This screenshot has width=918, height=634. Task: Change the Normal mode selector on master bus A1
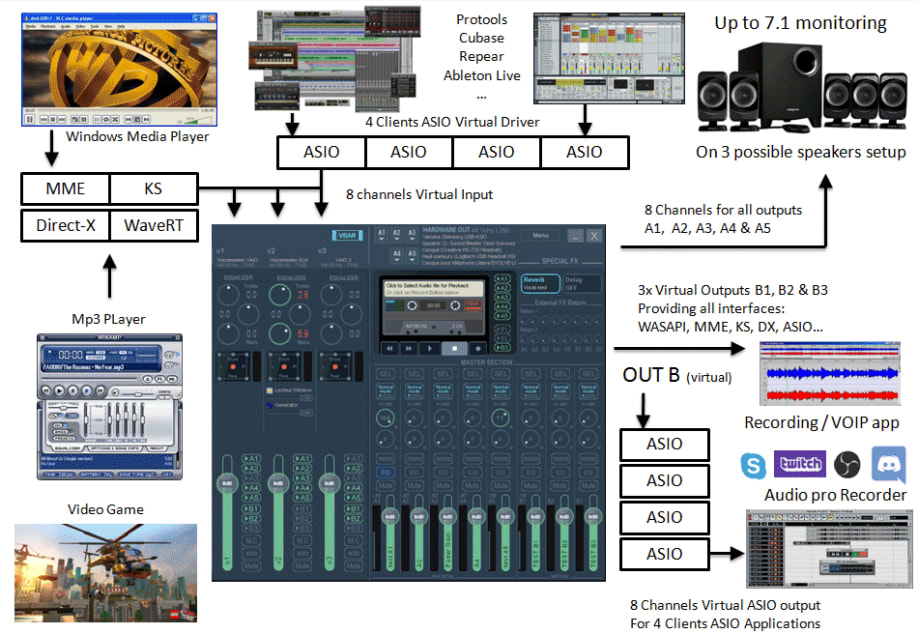coord(386,390)
